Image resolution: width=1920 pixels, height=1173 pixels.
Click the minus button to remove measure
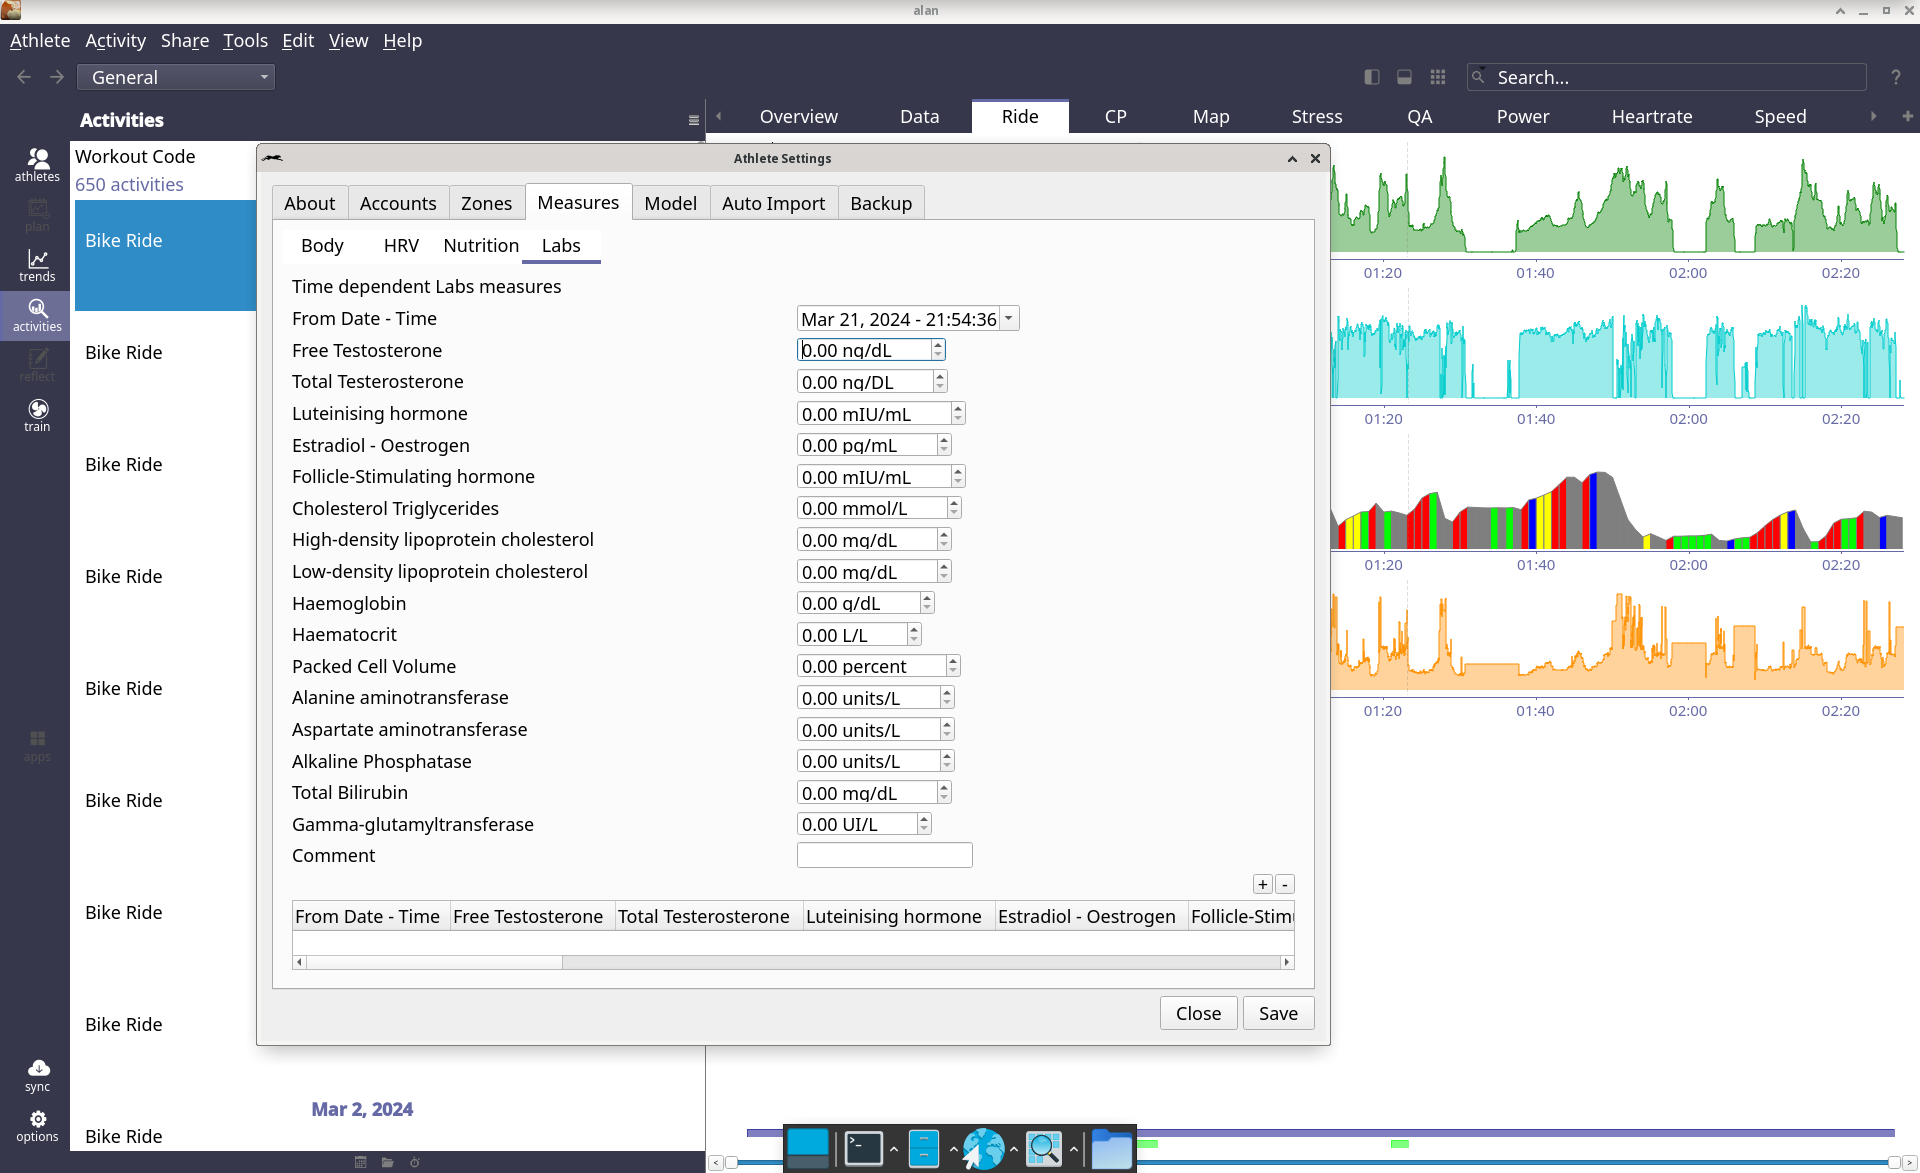(1285, 884)
